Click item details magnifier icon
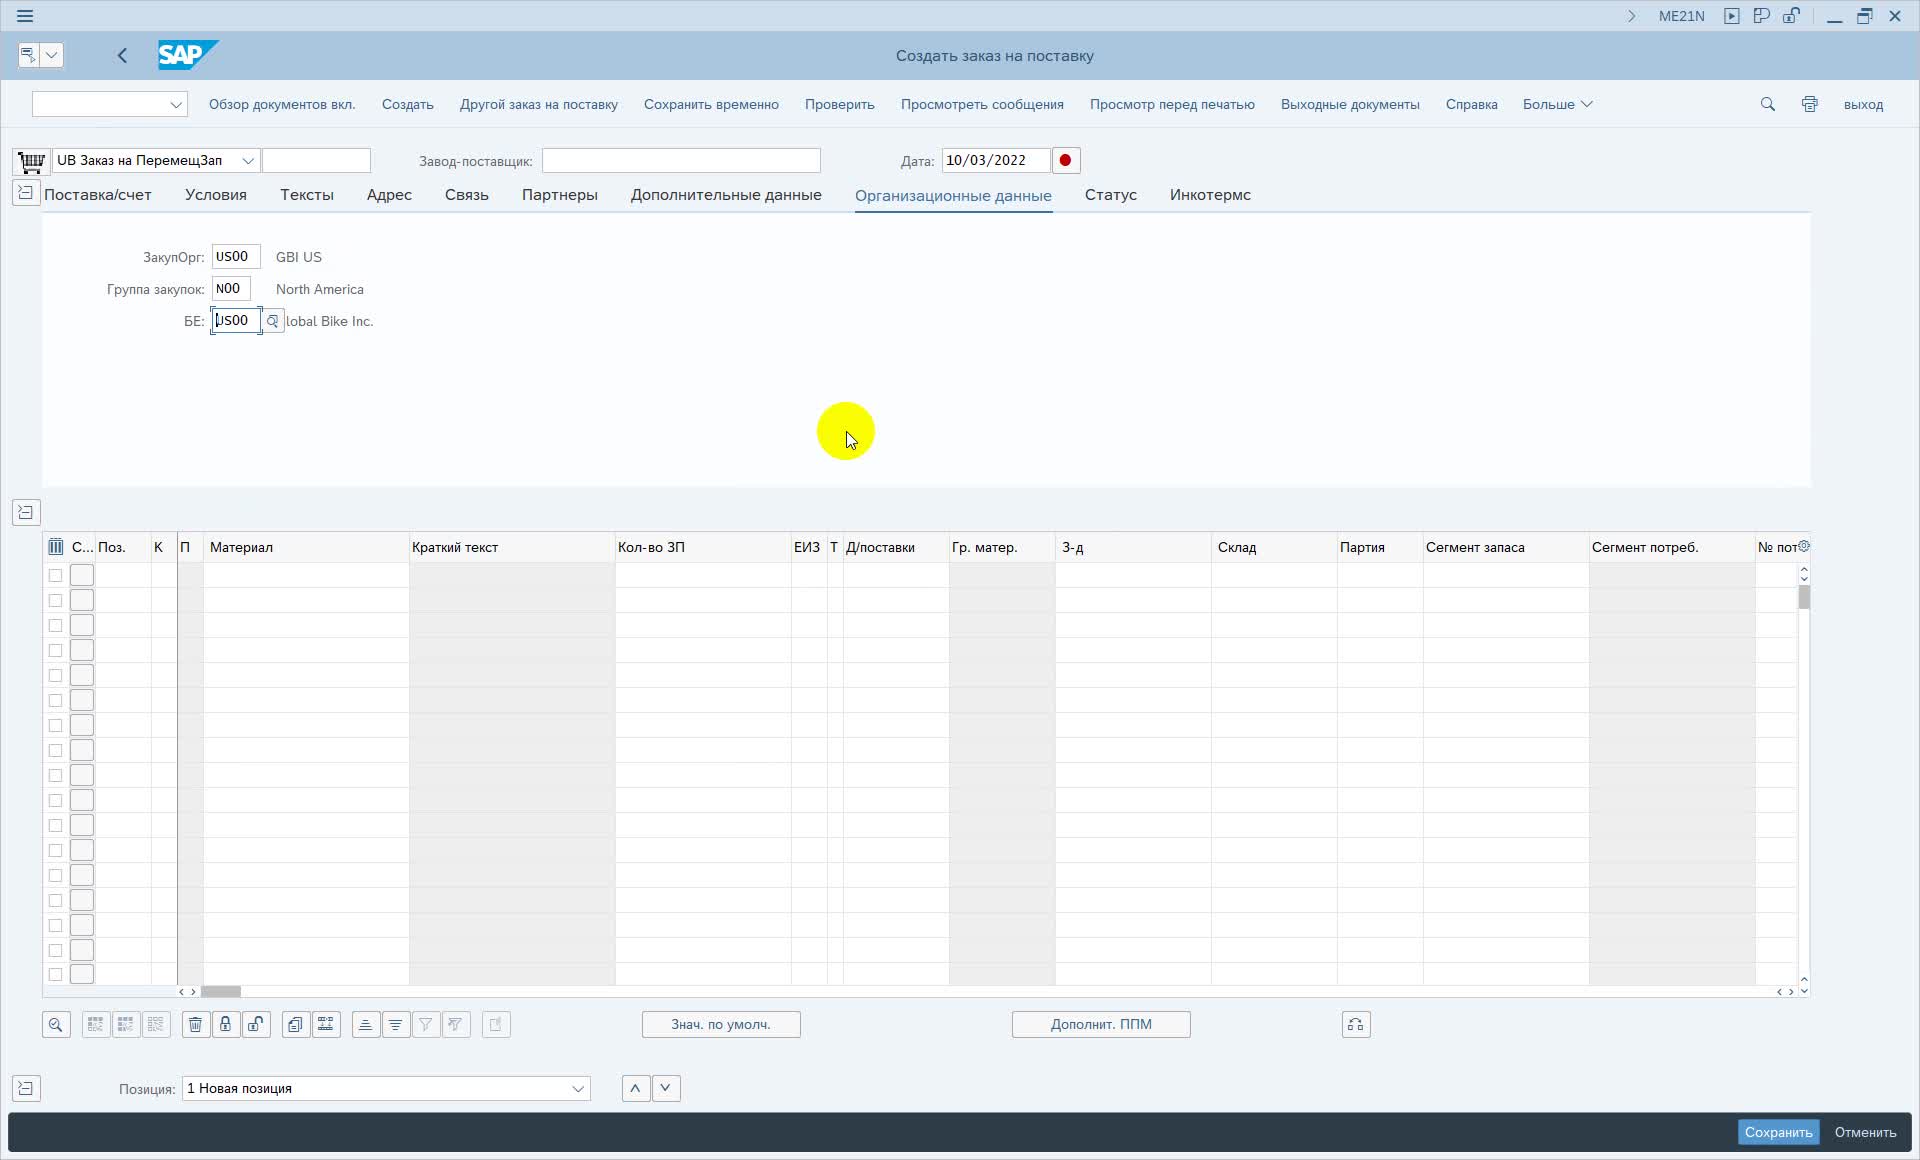Screen dimensions: 1920x1160 [56, 1024]
